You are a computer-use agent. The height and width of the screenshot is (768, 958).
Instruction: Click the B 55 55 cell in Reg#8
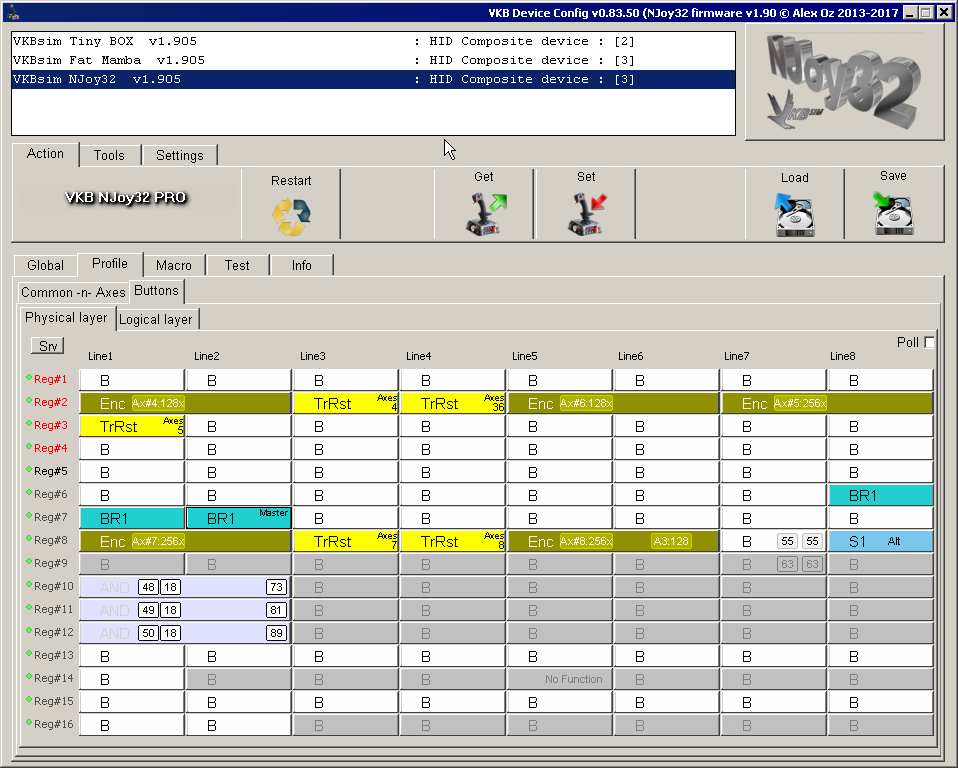click(773, 541)
